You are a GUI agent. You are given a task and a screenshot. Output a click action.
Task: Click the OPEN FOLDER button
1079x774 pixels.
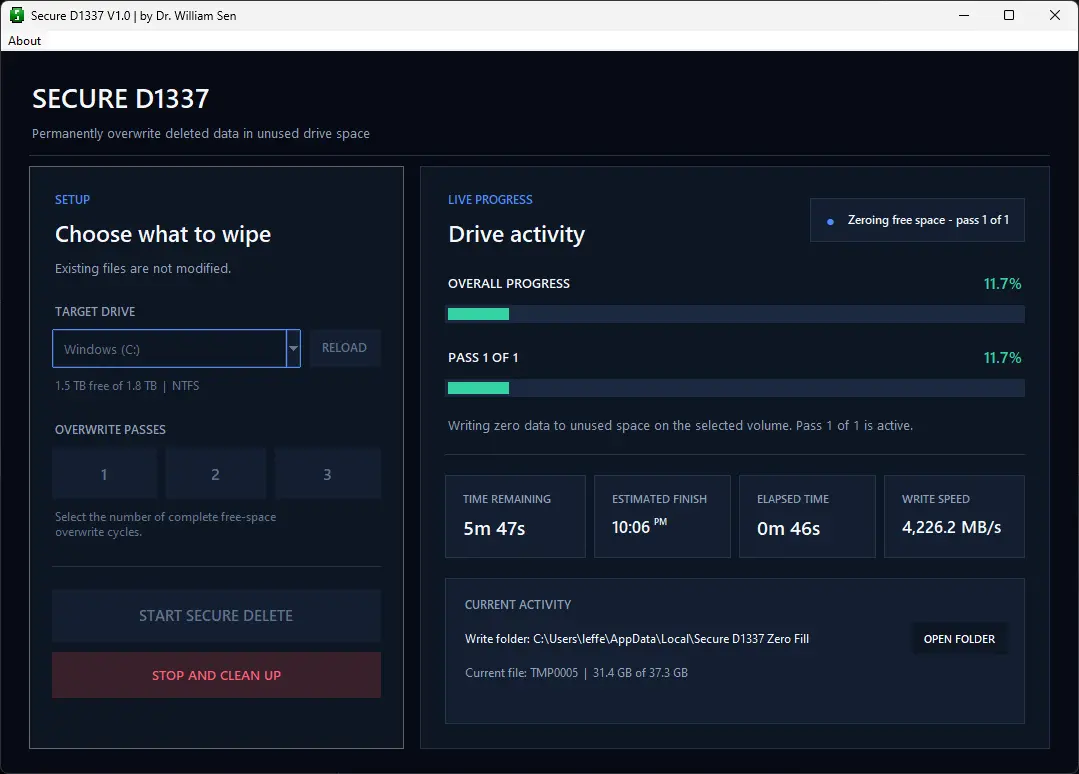959,639
